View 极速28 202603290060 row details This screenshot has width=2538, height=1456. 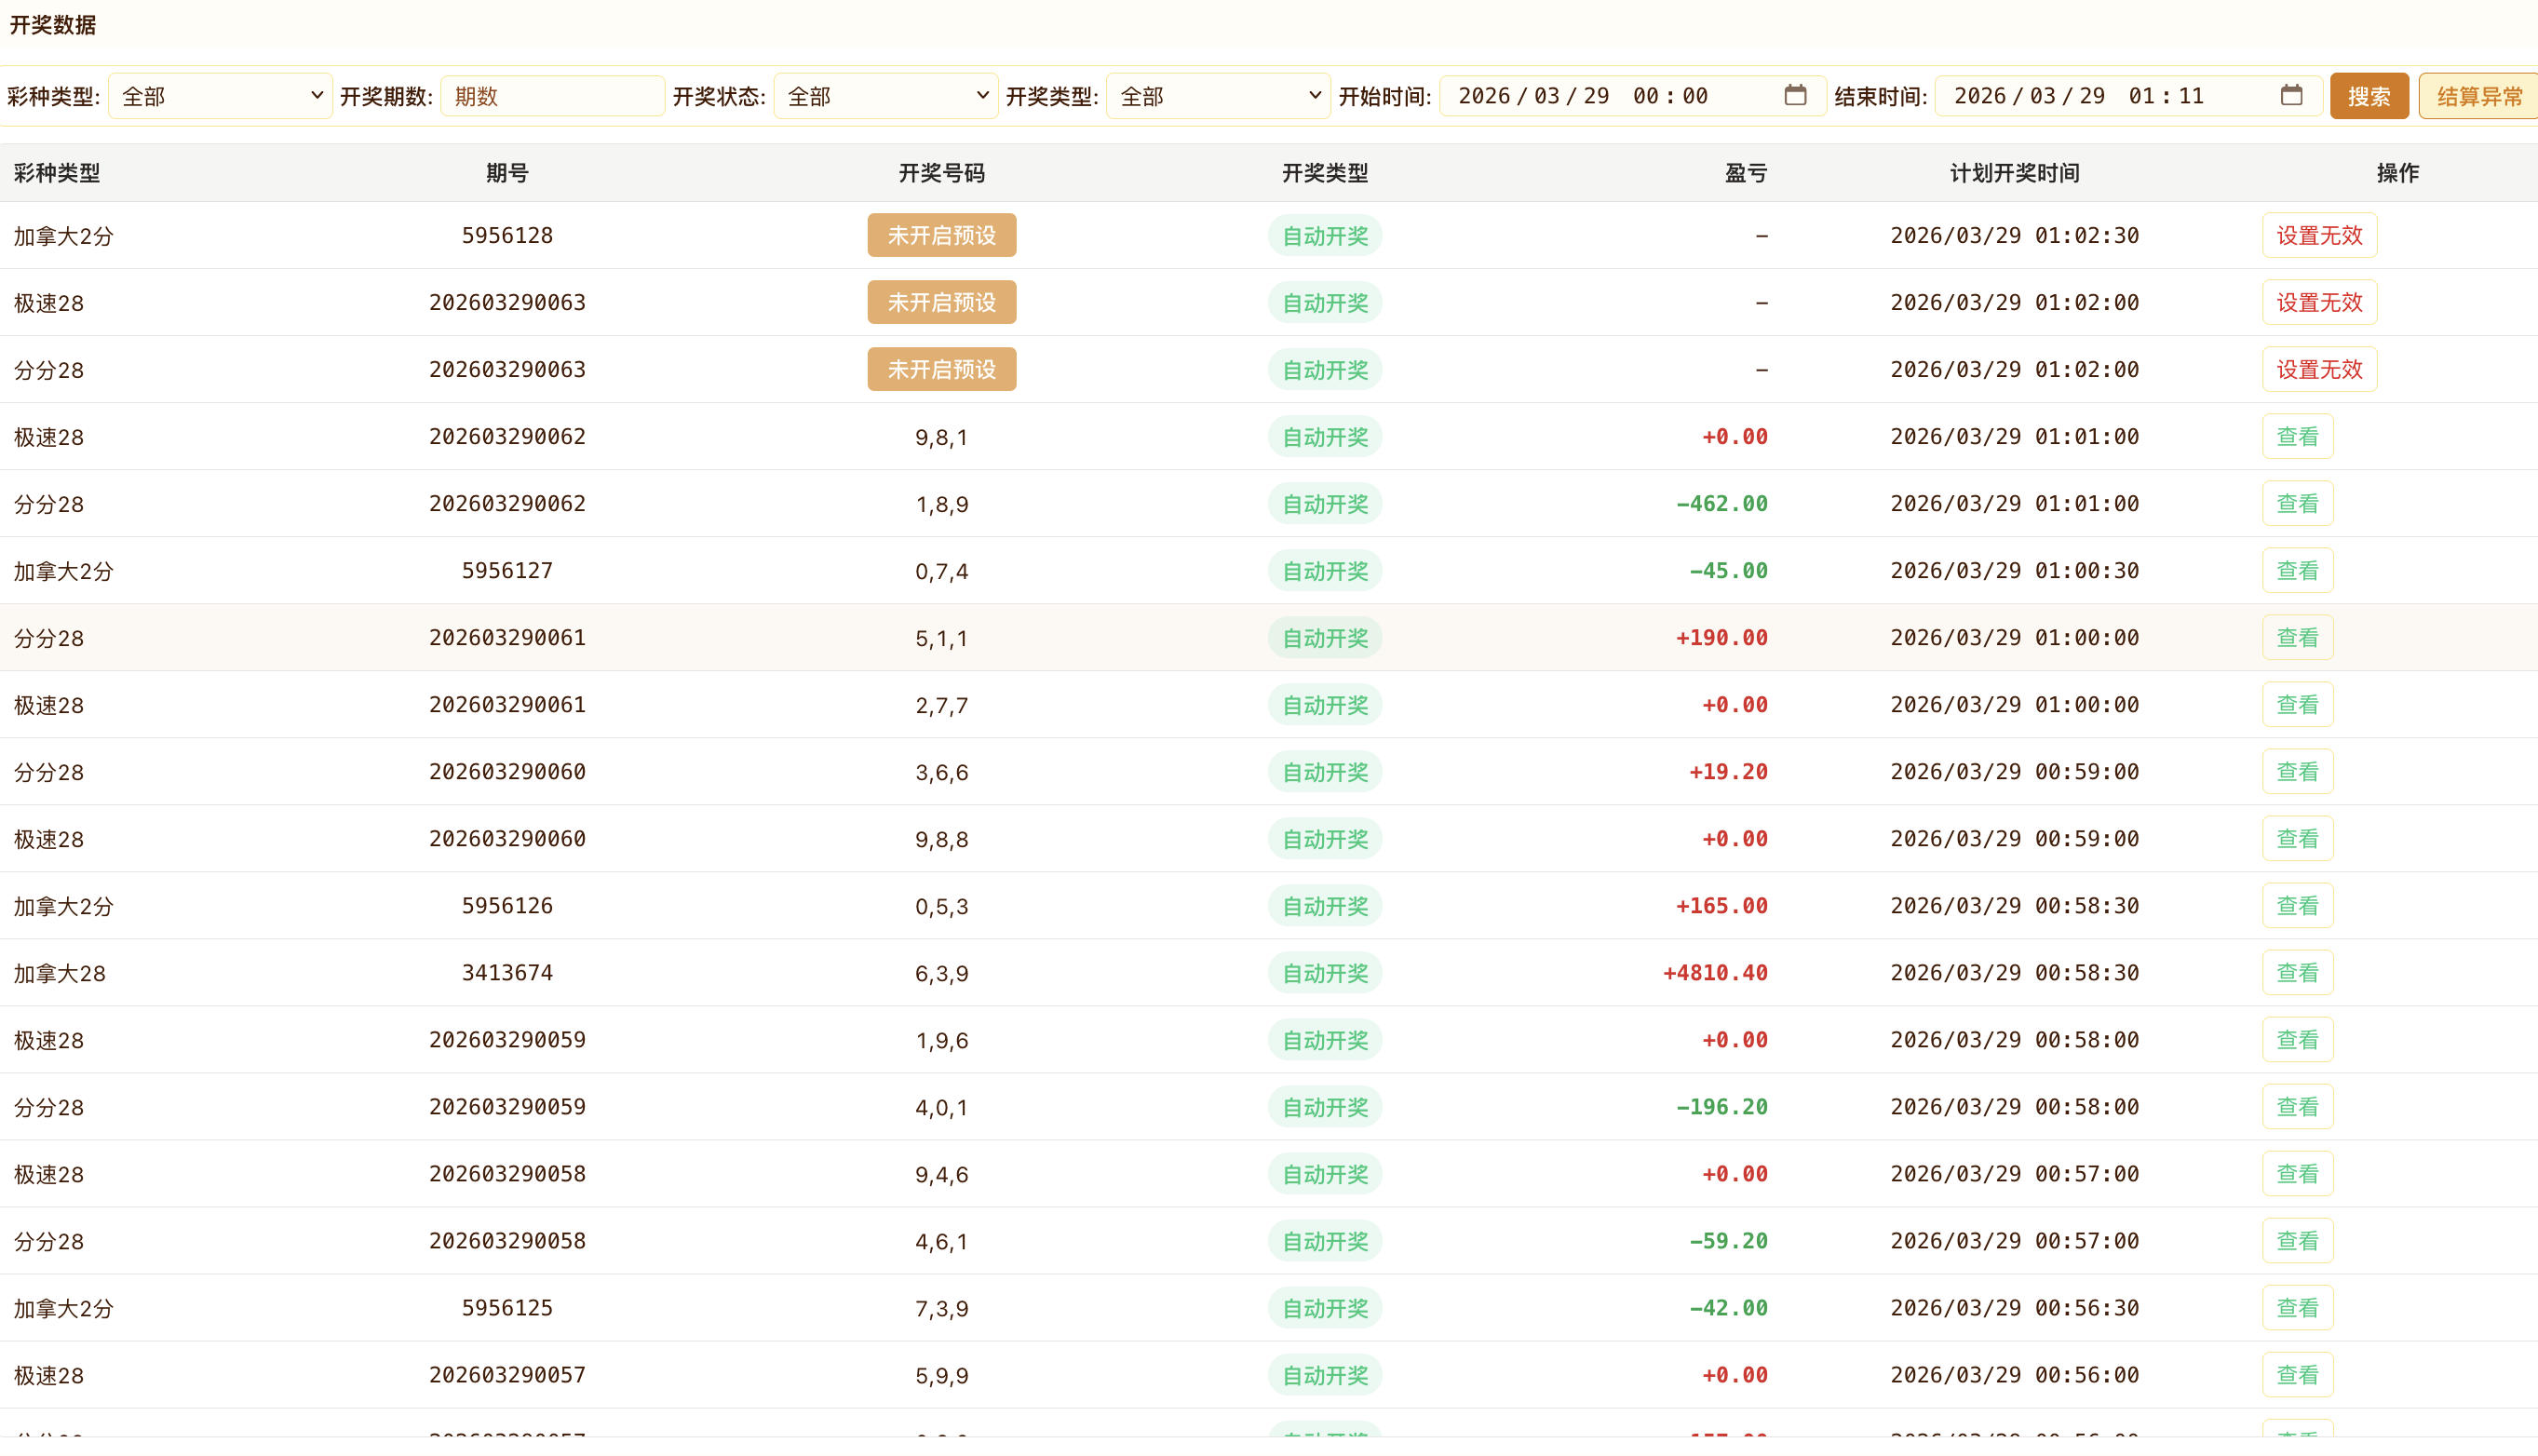[2297, 838]
